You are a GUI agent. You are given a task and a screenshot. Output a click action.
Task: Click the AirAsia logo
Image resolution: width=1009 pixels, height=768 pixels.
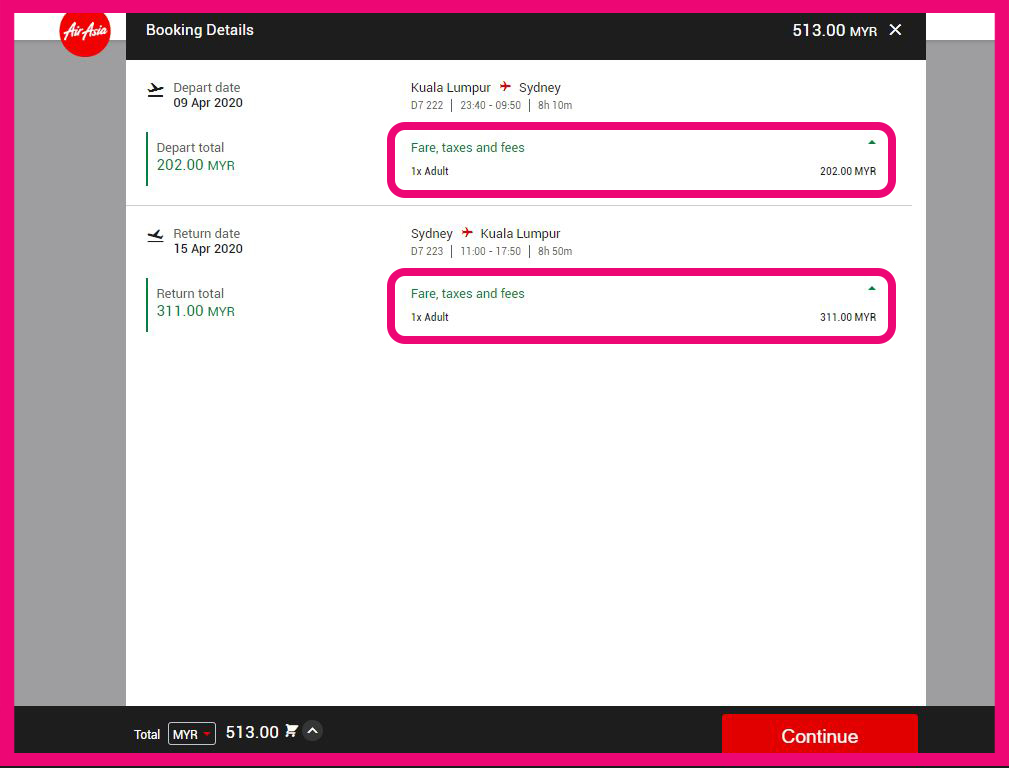click(85, 31)
